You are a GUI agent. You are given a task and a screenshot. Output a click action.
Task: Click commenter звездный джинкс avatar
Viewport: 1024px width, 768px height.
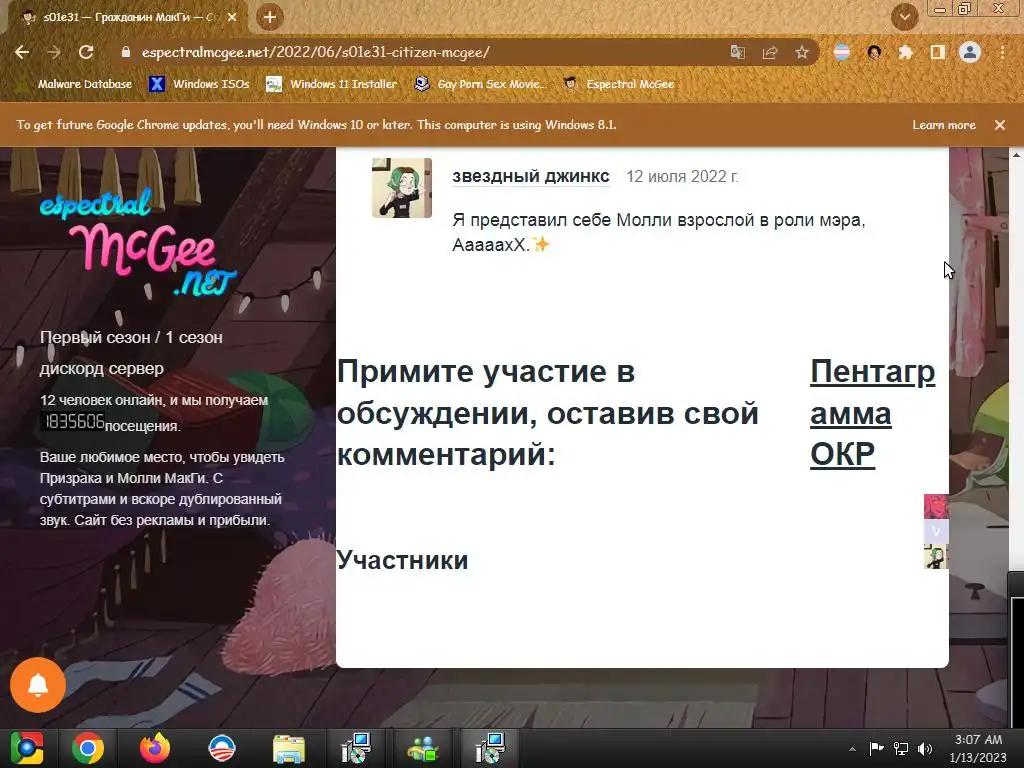tap(402, 187)
